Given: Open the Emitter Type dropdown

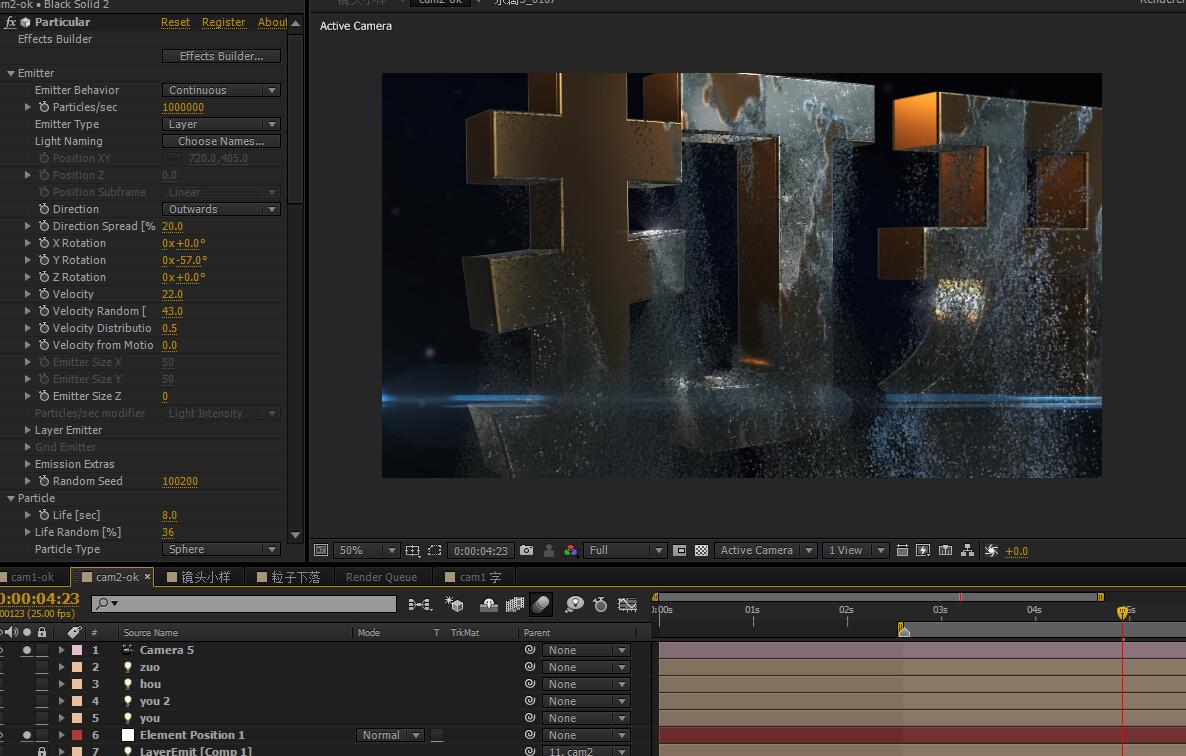Looking at the screenshot, I should [x=221, y=124].
